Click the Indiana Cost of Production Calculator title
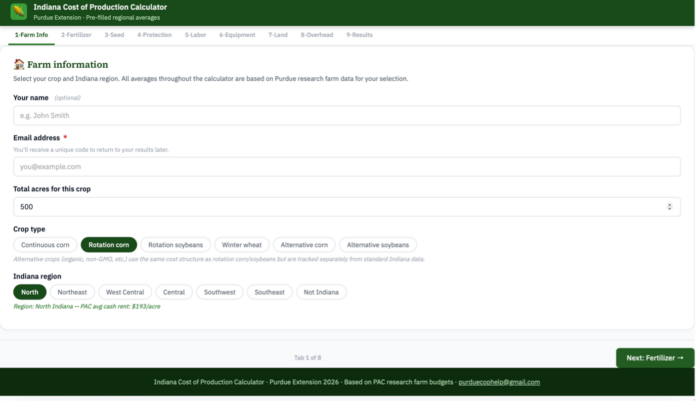 point(100,7)
